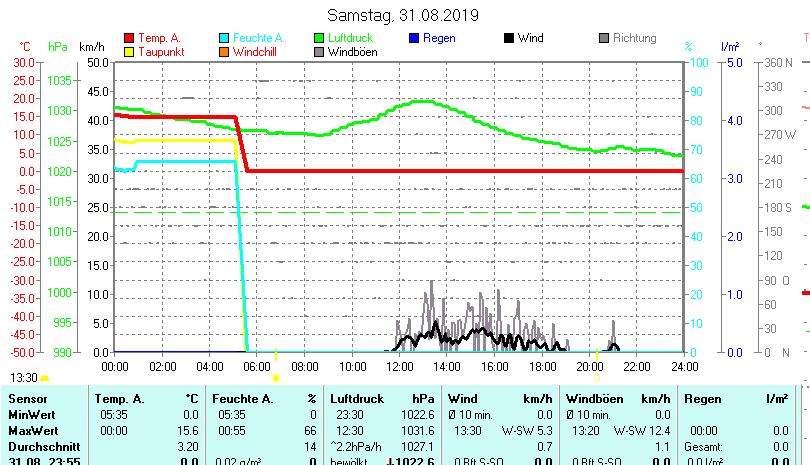Click the red Temp. A. legend swatch
This screenshot has height=465, width=810.
tap(128, 38)
